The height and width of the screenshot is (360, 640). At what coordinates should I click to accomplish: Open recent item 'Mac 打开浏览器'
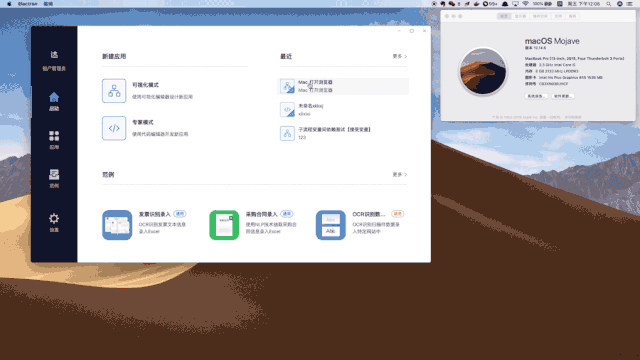tap(343, 86)
